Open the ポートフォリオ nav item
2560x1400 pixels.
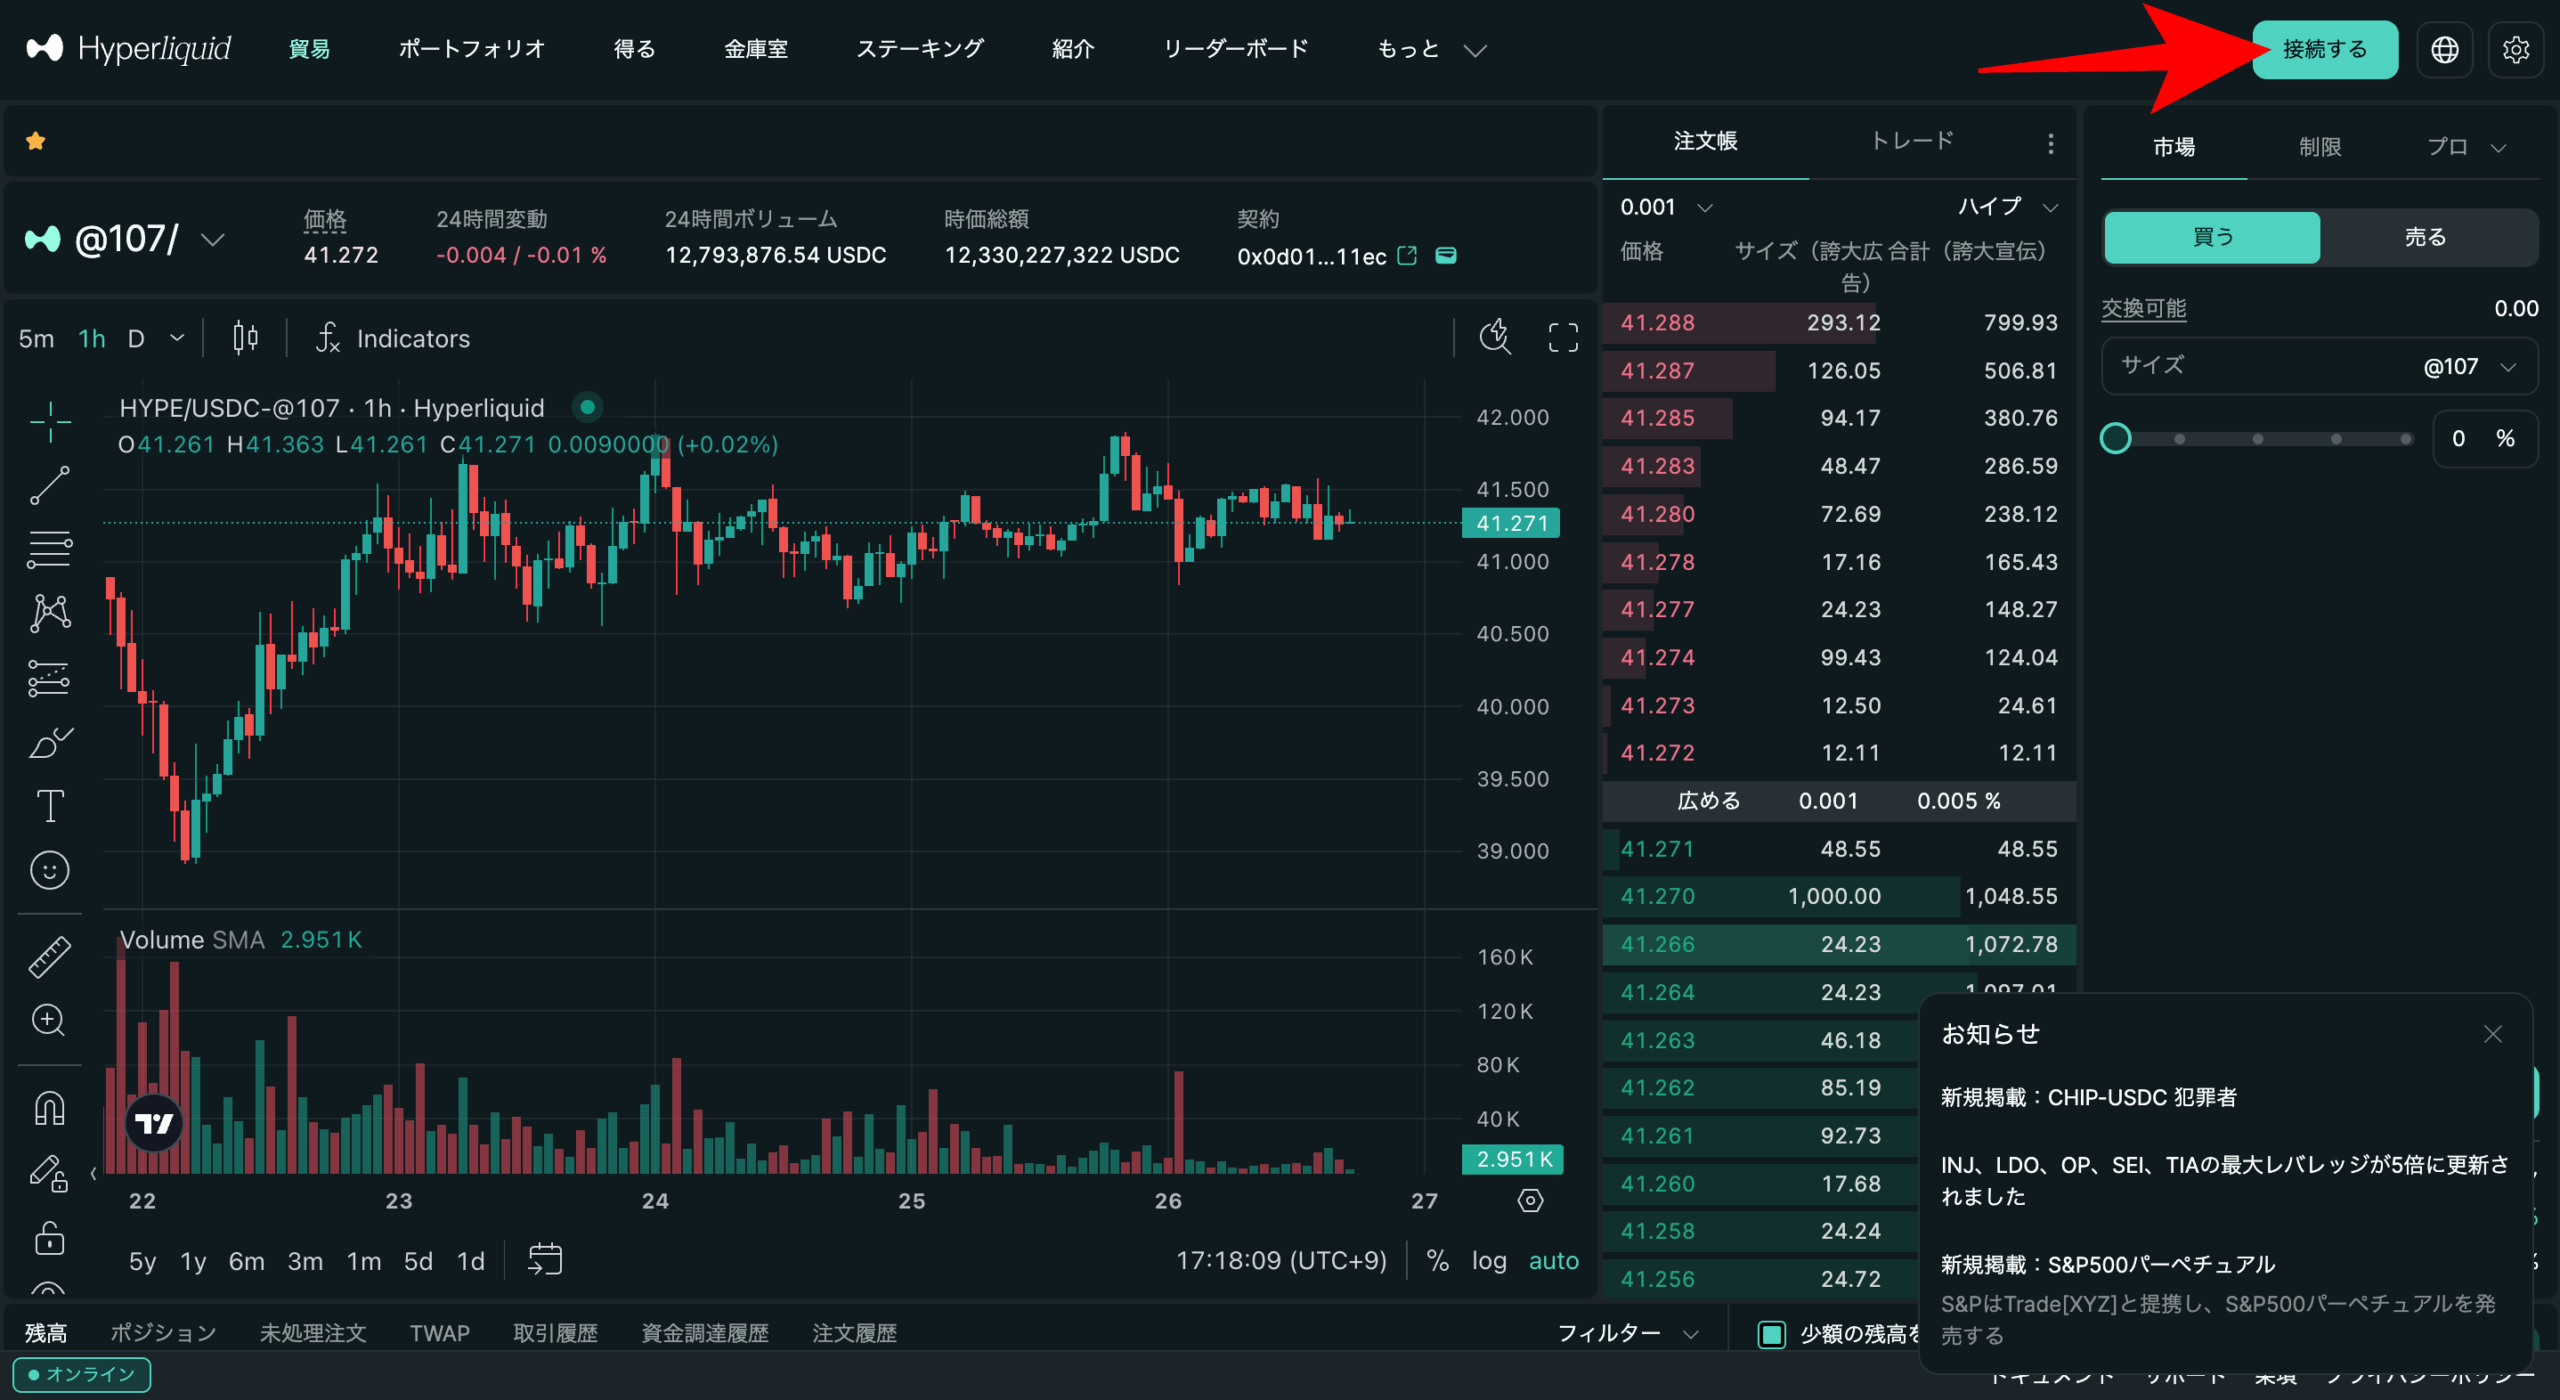[472, 49]
